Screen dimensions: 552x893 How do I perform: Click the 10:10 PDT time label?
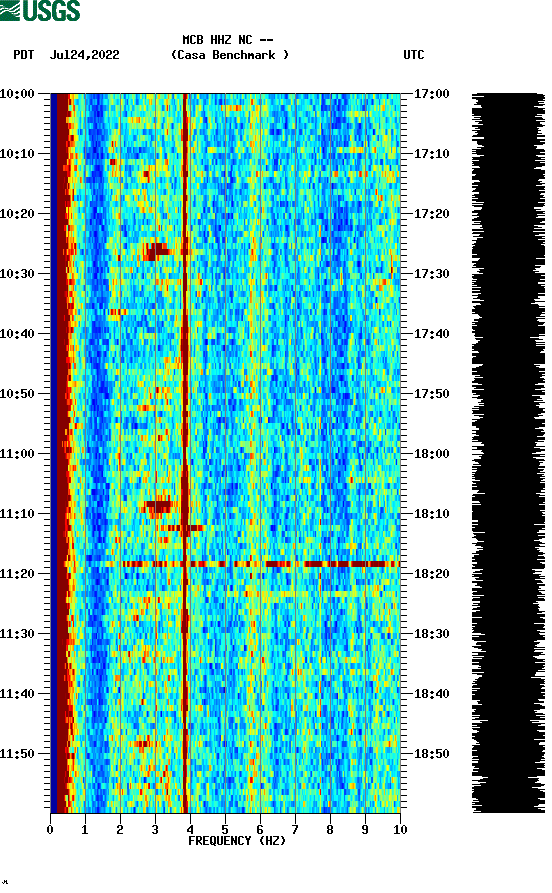point(18,153)
